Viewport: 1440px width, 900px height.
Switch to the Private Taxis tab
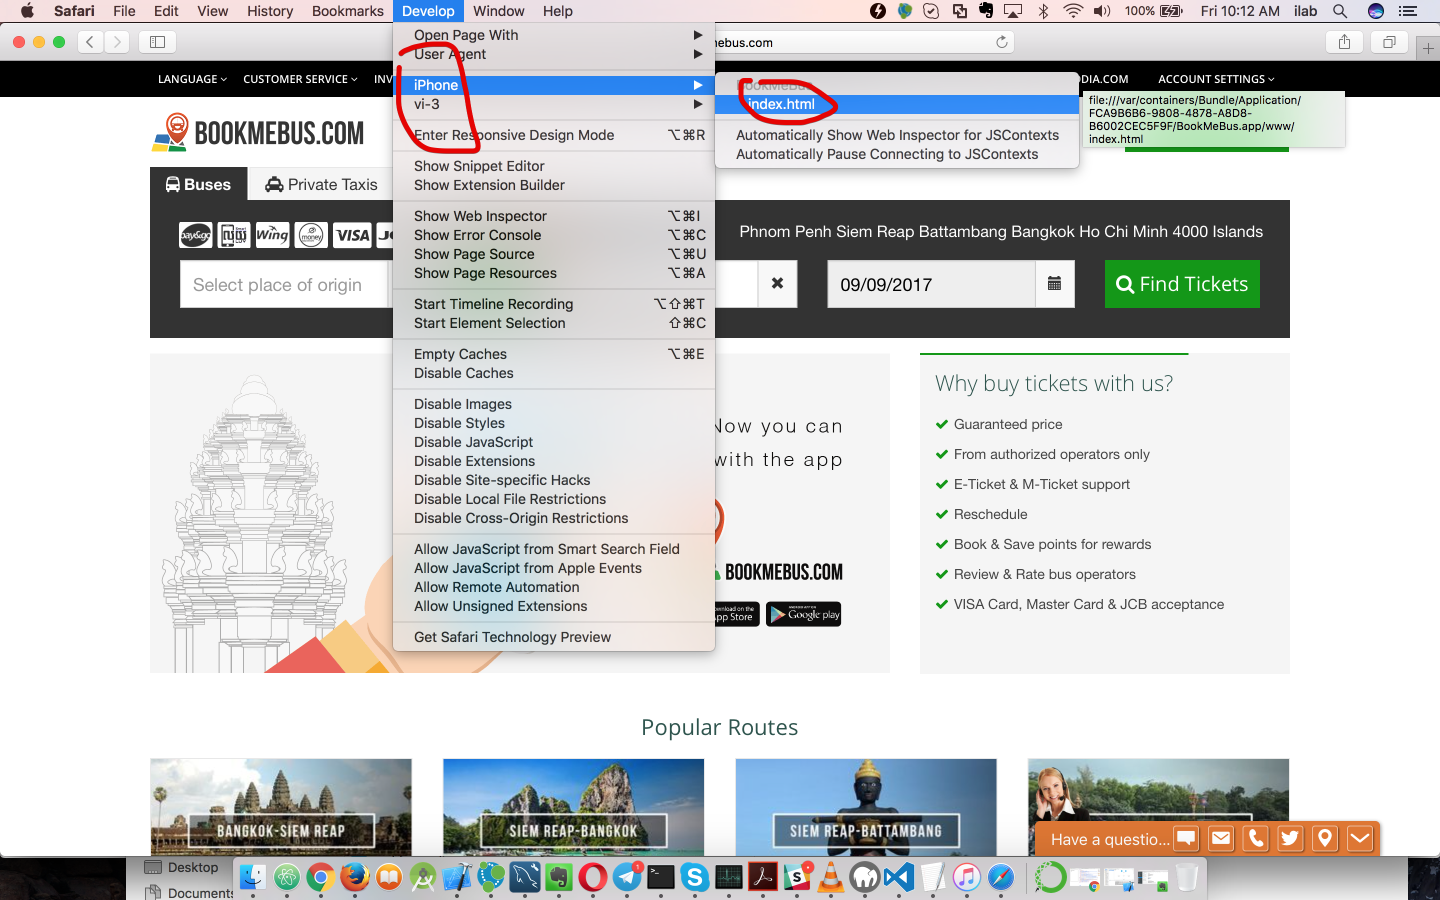click(321, 184)
